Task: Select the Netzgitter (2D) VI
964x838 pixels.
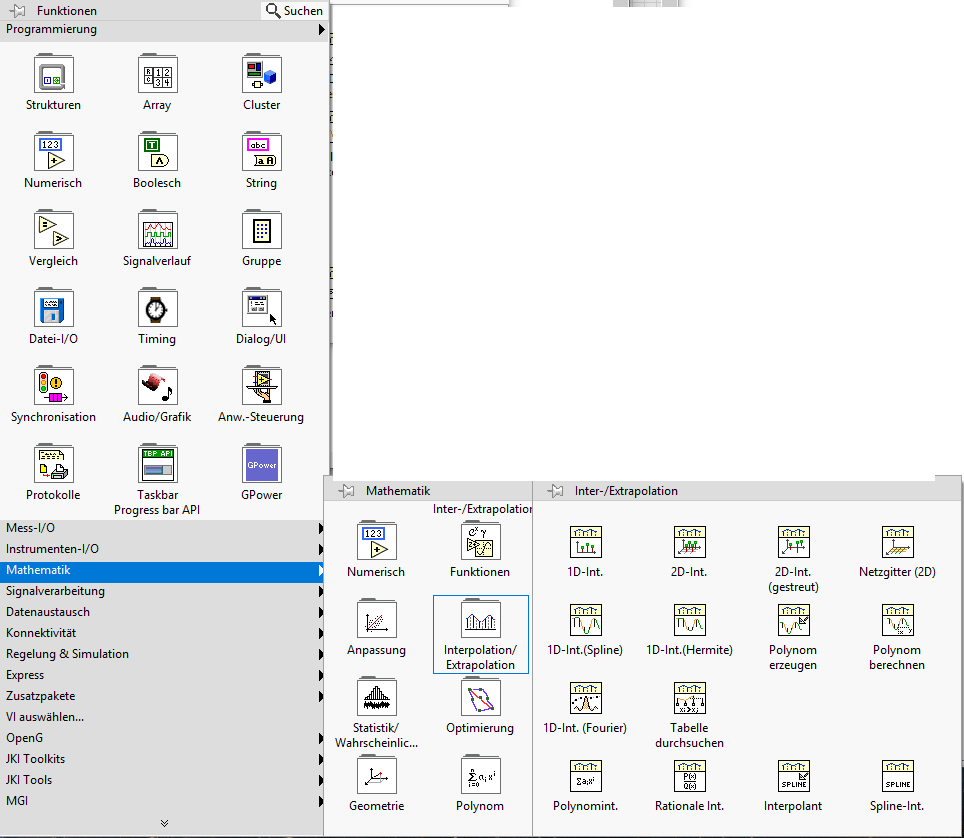Action: pos(898,542)
